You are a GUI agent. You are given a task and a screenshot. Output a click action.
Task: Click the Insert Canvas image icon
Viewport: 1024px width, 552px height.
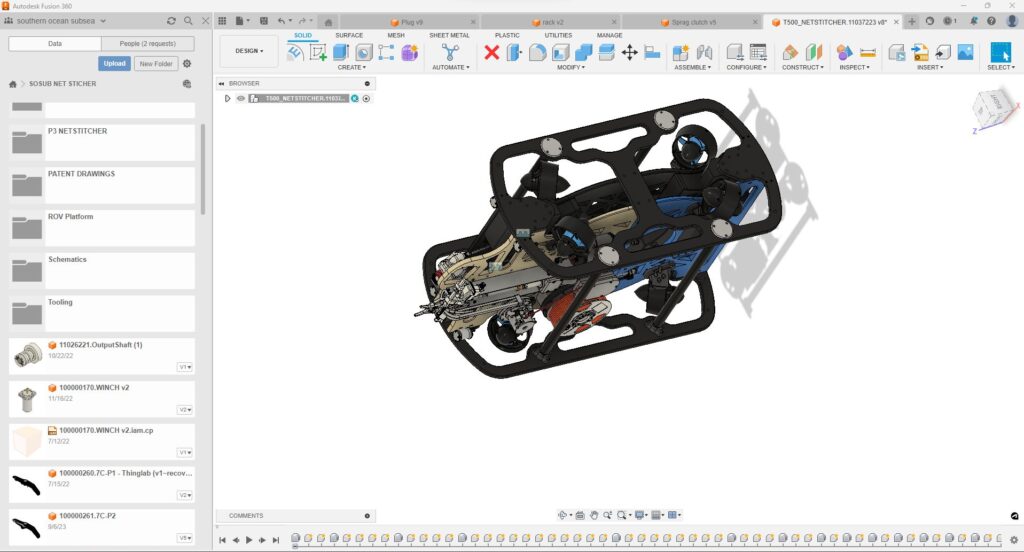pyautogui.click(x=965, y=53)
